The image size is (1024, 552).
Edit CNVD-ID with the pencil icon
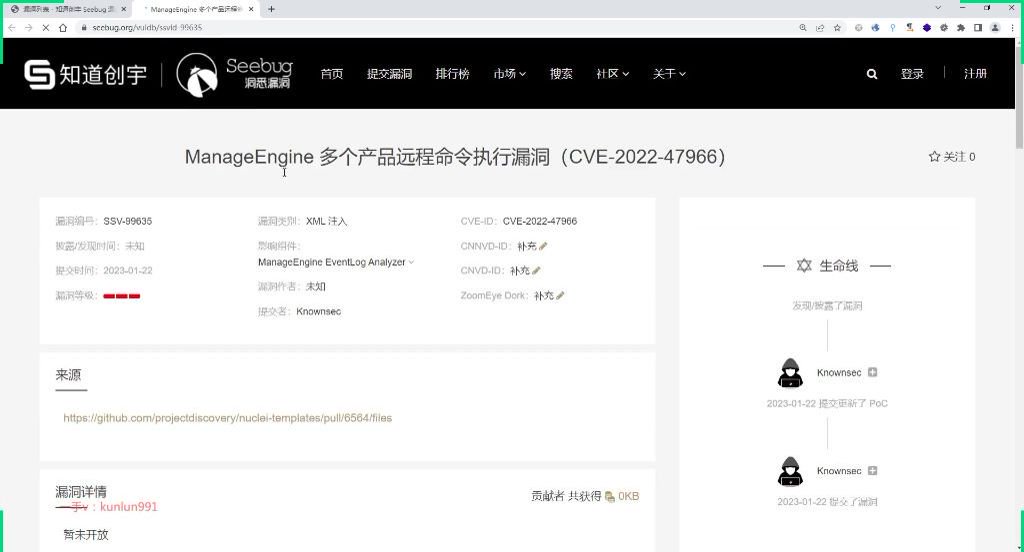(536, 270)
